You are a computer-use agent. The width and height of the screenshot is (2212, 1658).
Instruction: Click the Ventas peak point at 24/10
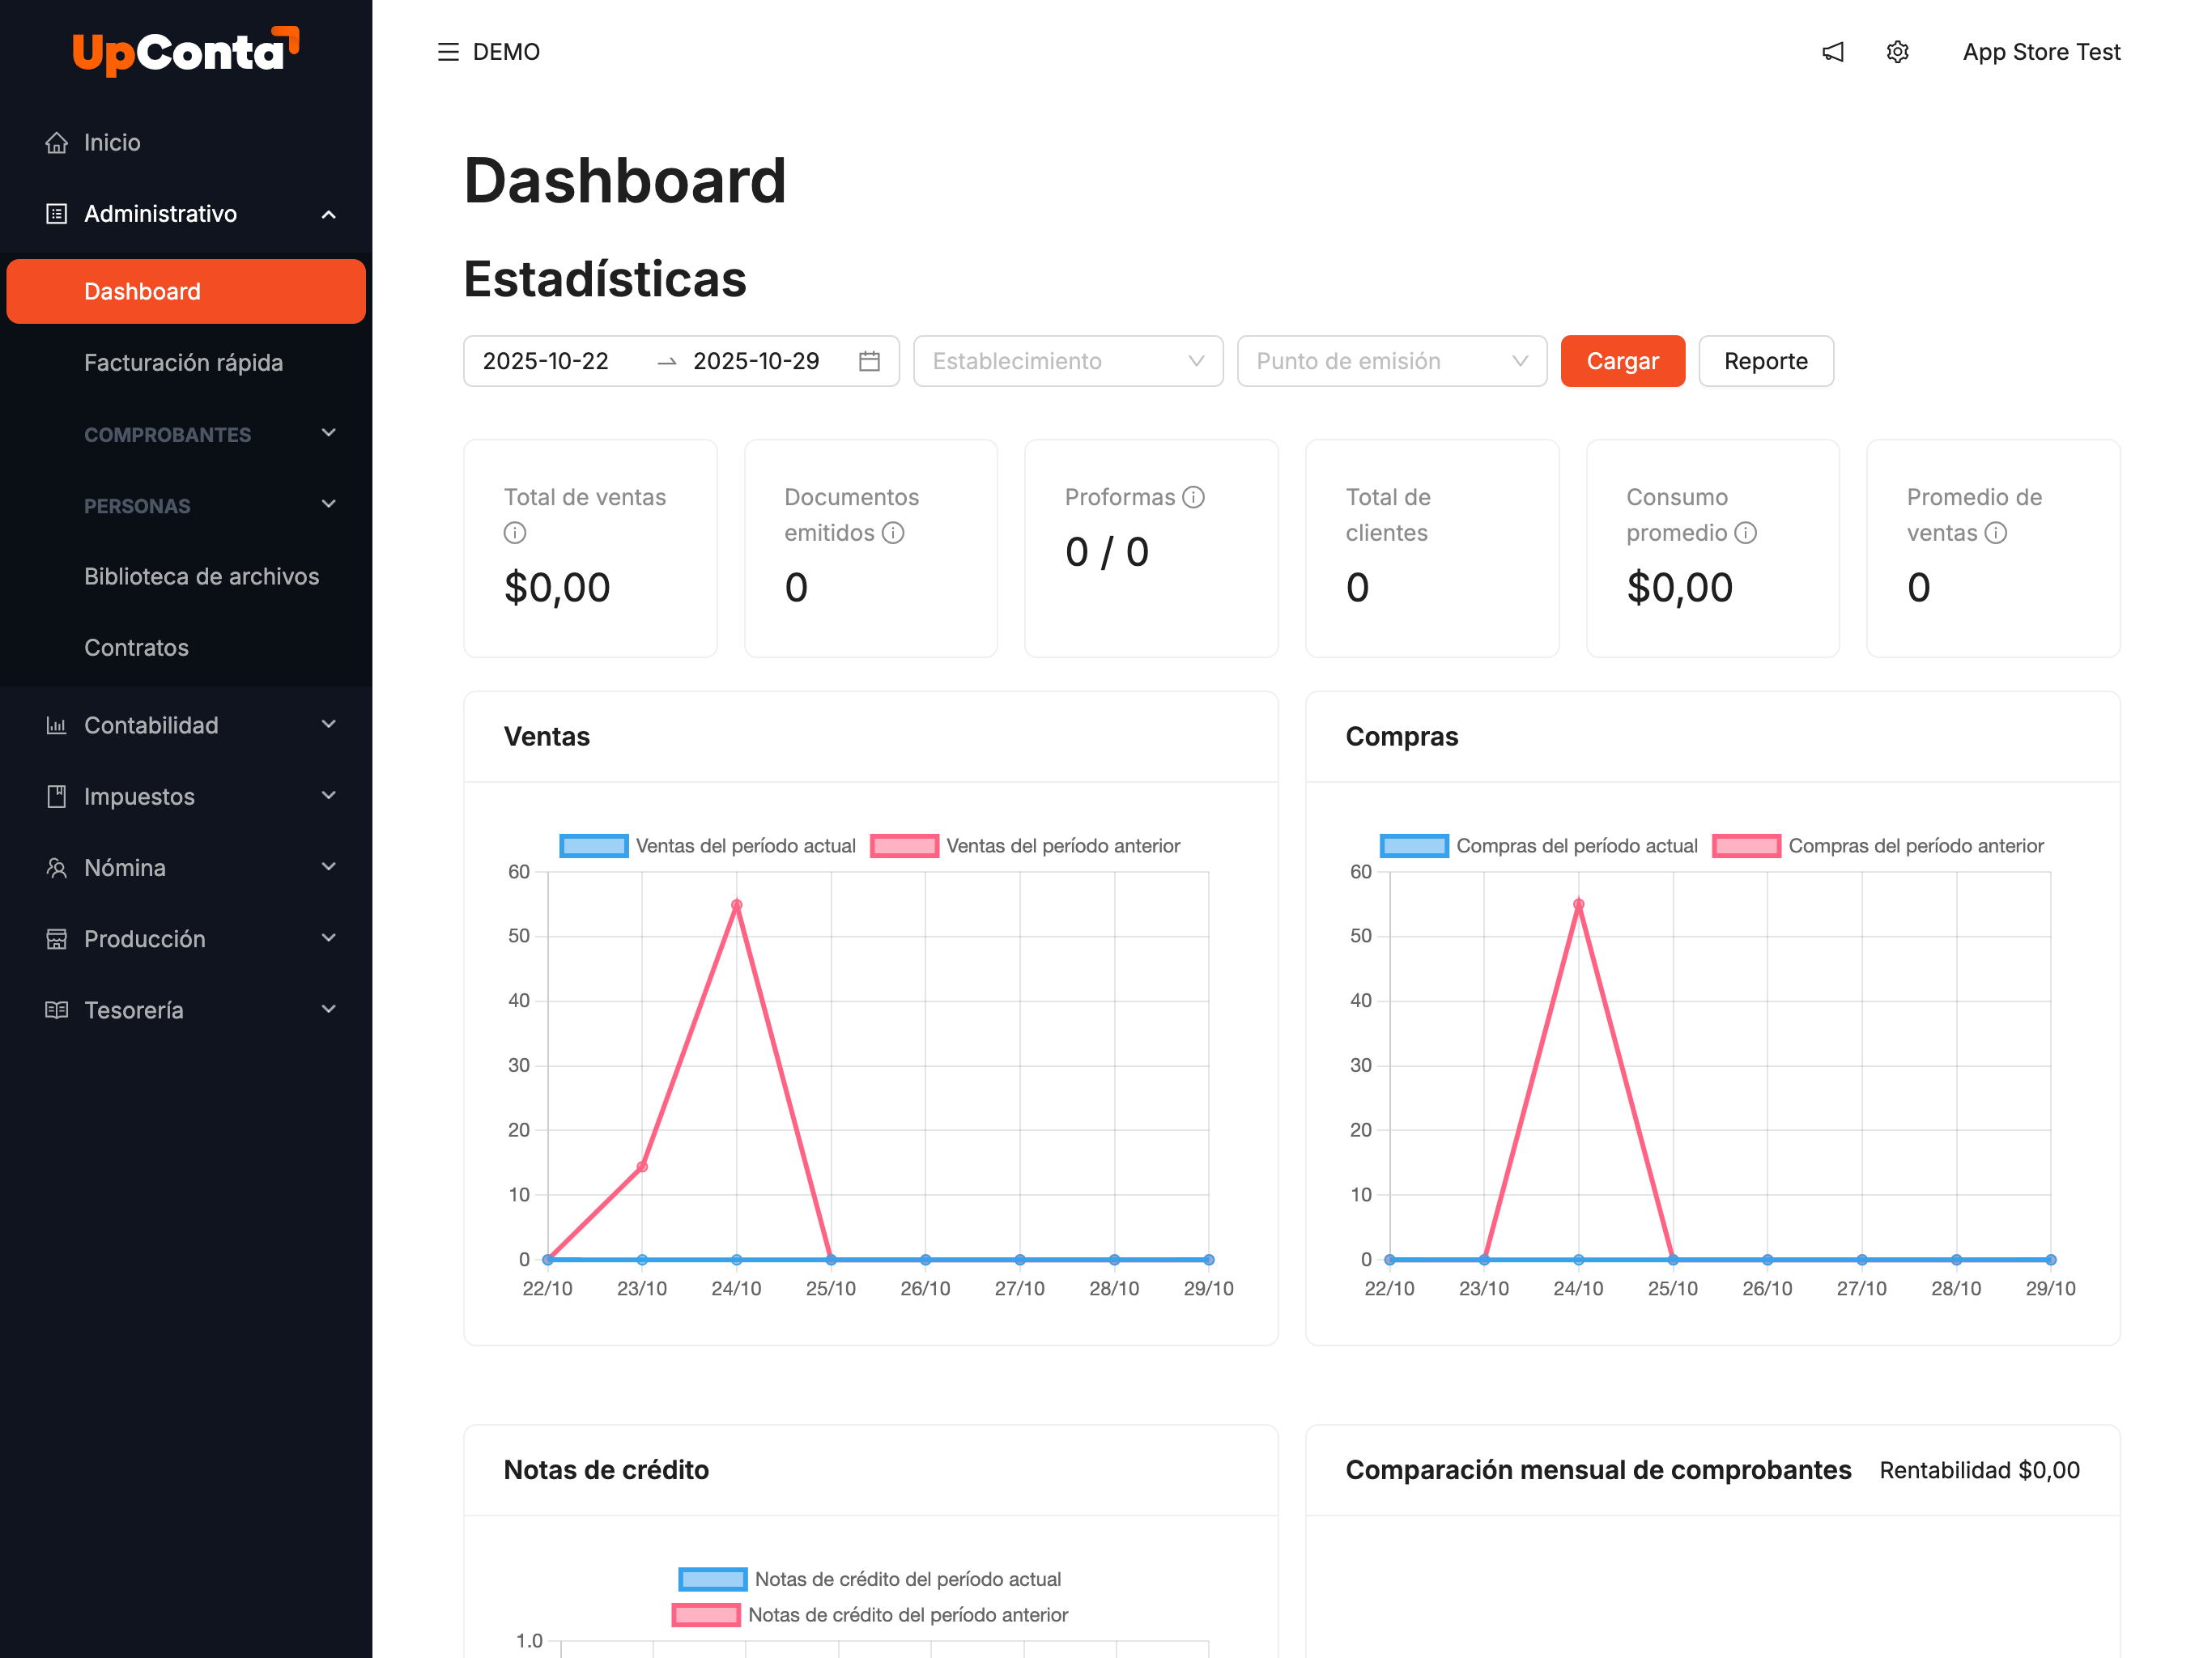point(737,905)
